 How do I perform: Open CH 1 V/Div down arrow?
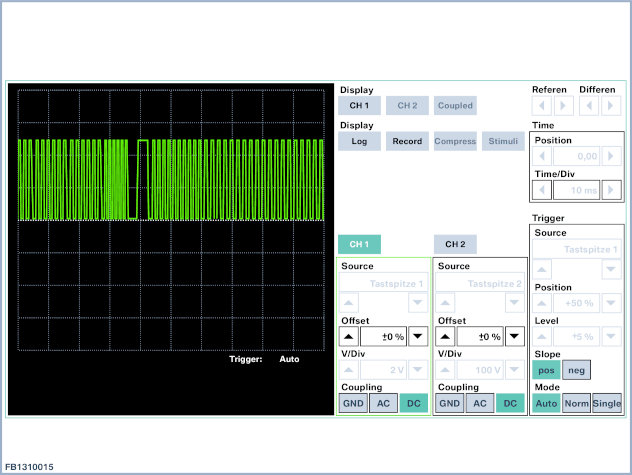click(x=417, y=370)
